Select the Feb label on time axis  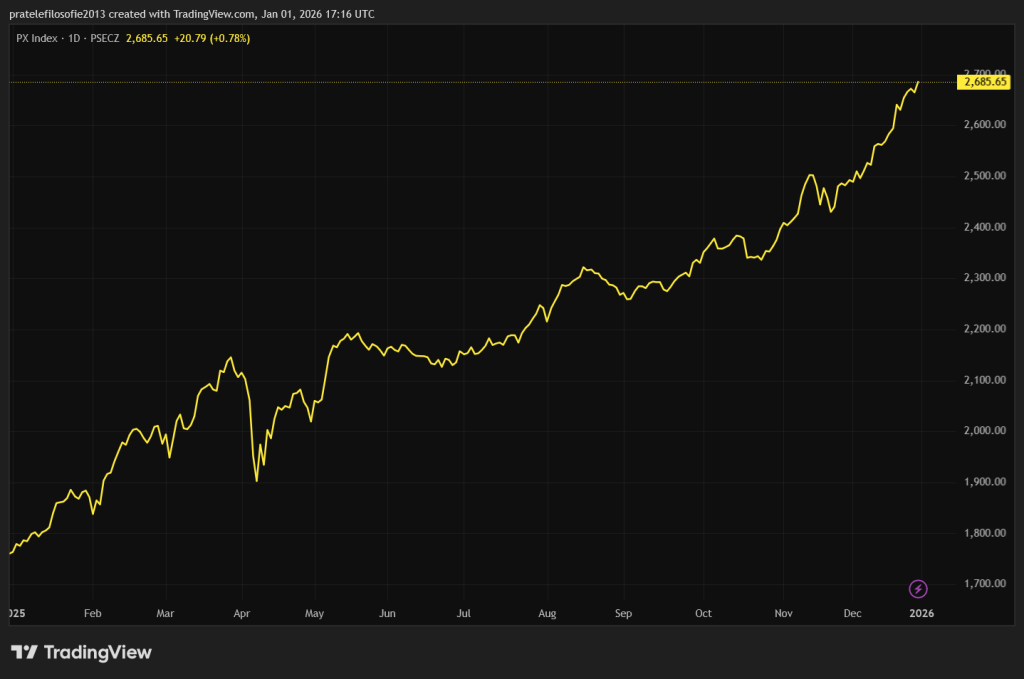[x=93, y=613]
